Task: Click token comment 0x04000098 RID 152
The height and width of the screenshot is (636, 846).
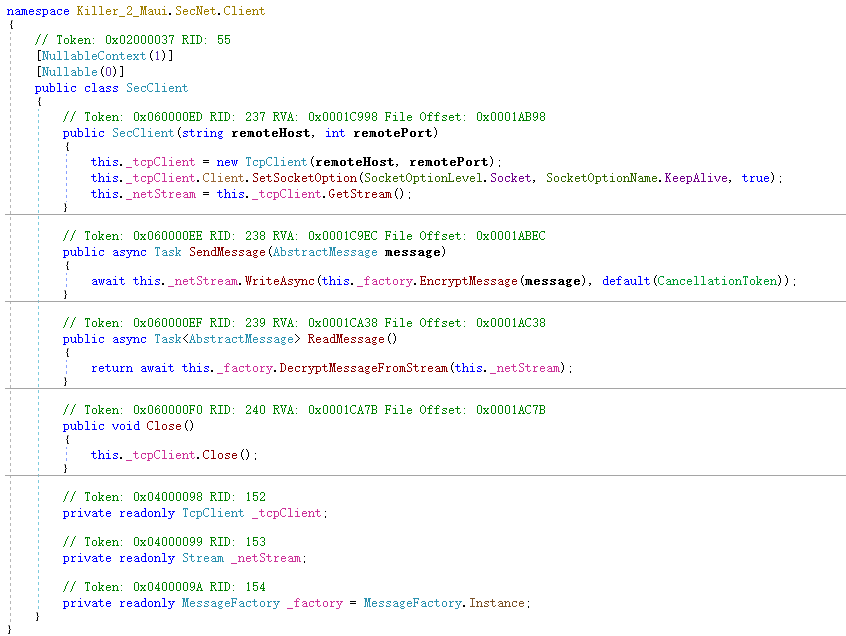Action: point(164,497)
